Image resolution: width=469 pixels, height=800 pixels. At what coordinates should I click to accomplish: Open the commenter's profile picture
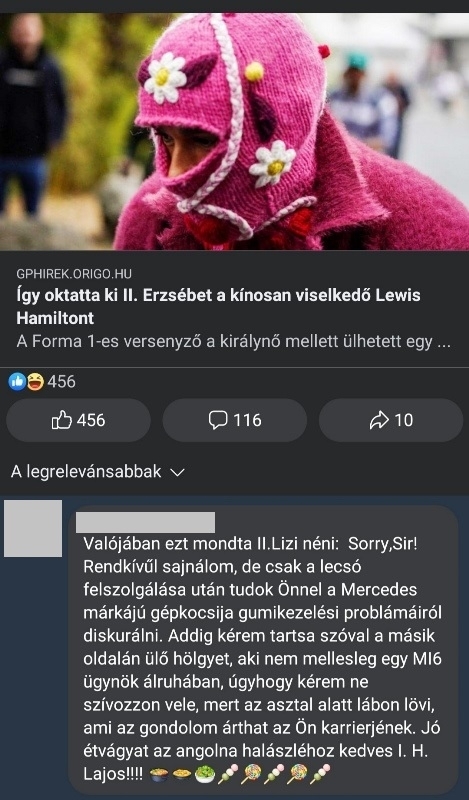[x=33, y=528]
